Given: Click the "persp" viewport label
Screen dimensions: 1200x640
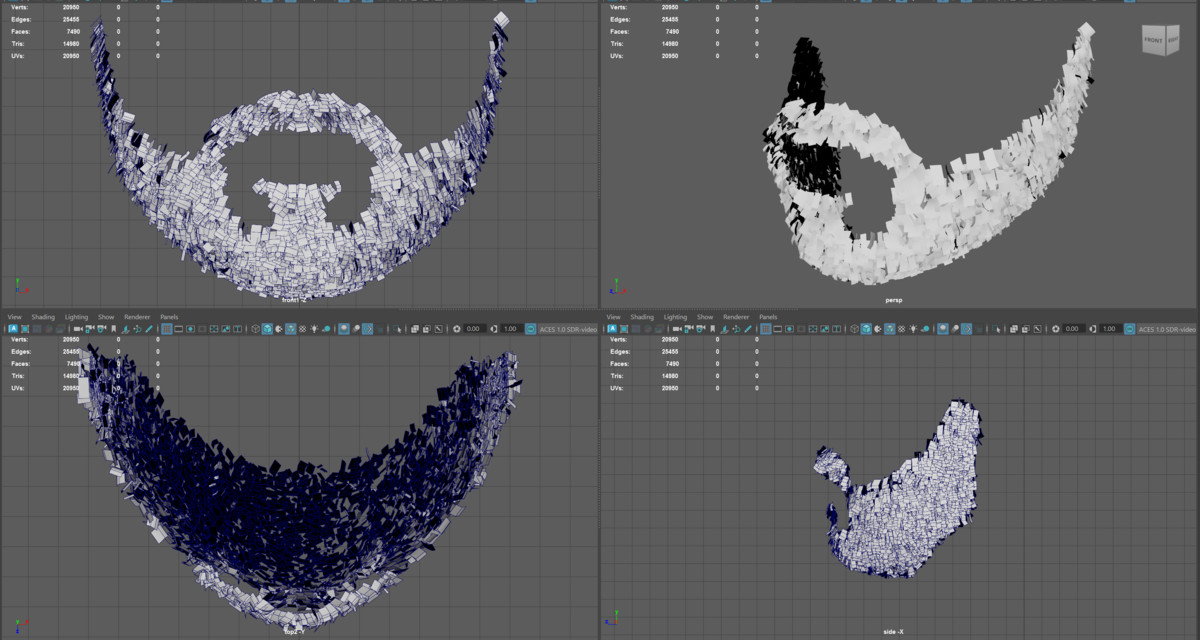Looking at the screenshot, I should [893, 299].
